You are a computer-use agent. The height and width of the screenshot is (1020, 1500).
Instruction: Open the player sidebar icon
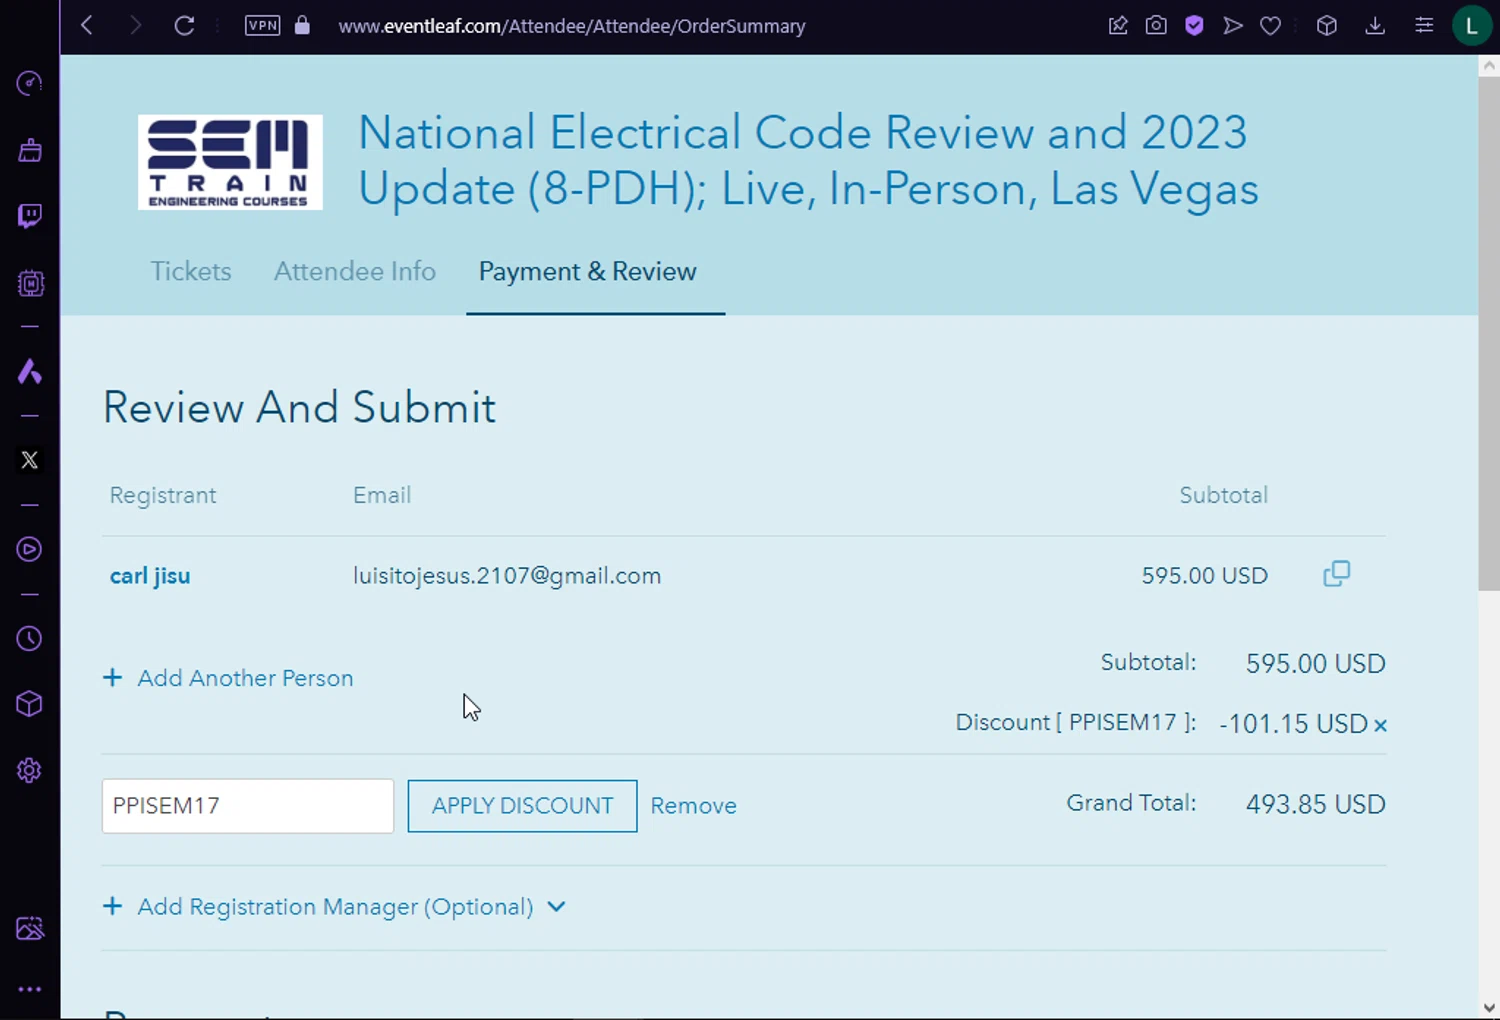[x=29, y=549]
